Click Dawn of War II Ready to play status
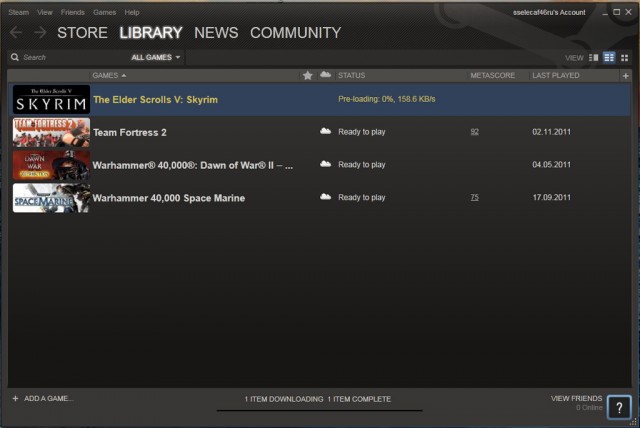 pos(362,164)
